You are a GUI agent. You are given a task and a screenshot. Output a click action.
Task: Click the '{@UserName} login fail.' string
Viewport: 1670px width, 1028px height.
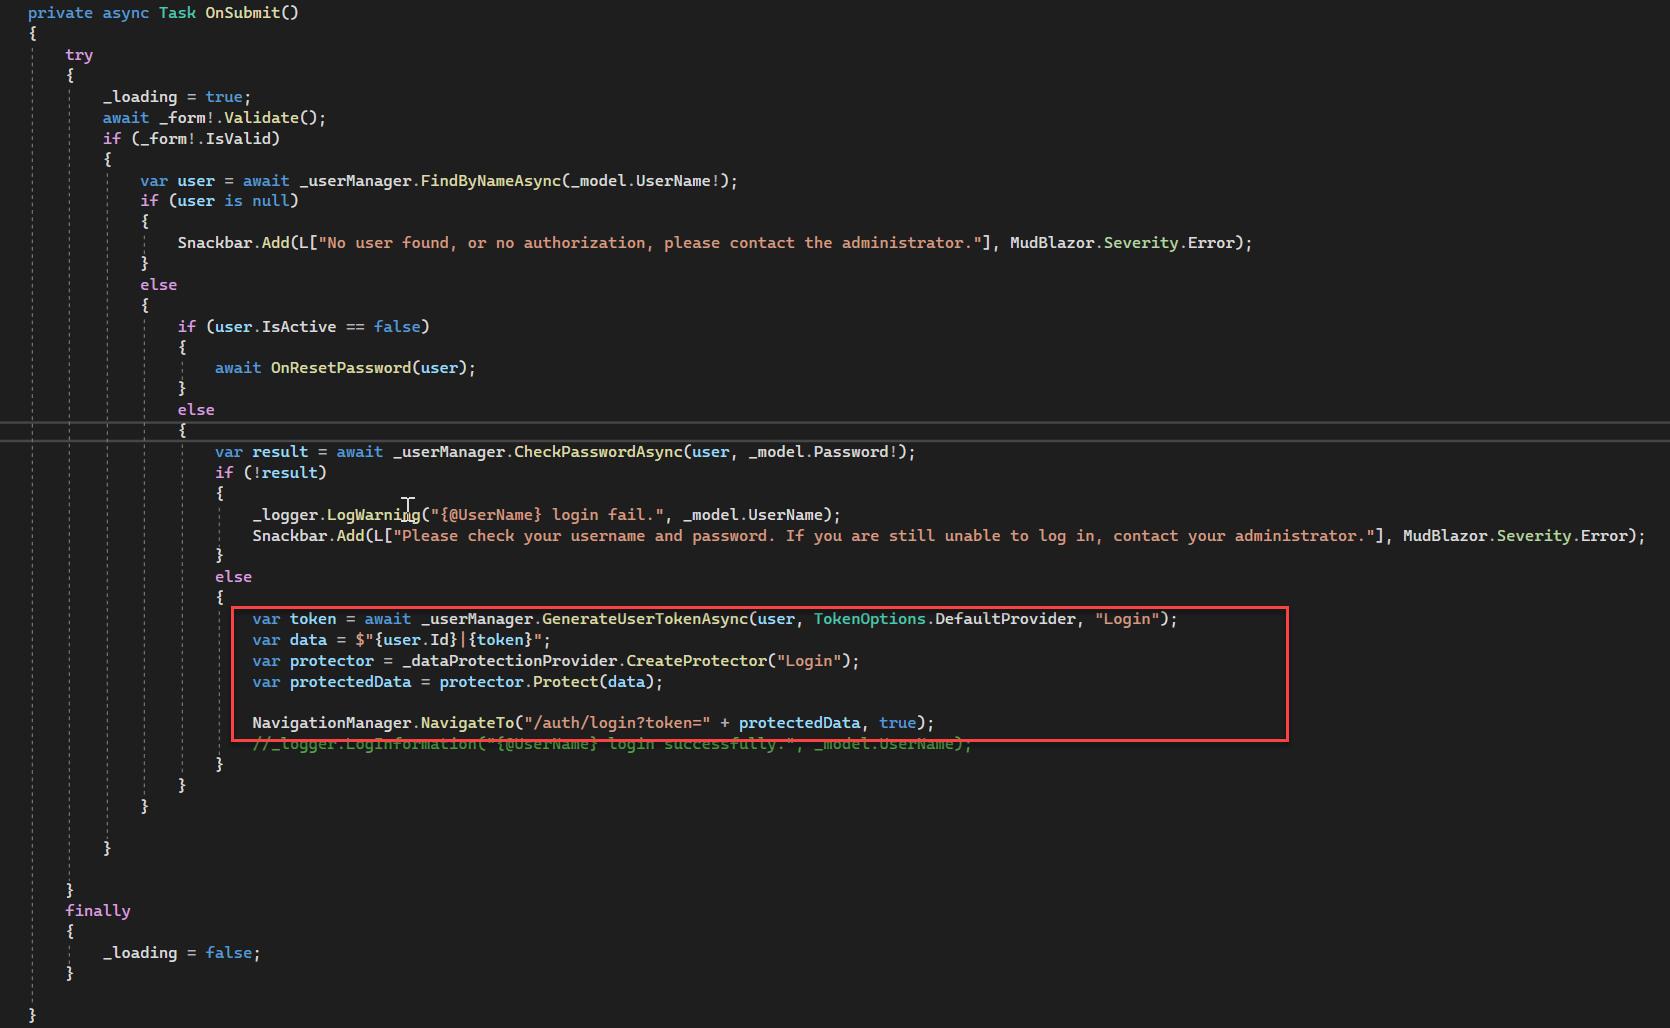tap(547, 515)
